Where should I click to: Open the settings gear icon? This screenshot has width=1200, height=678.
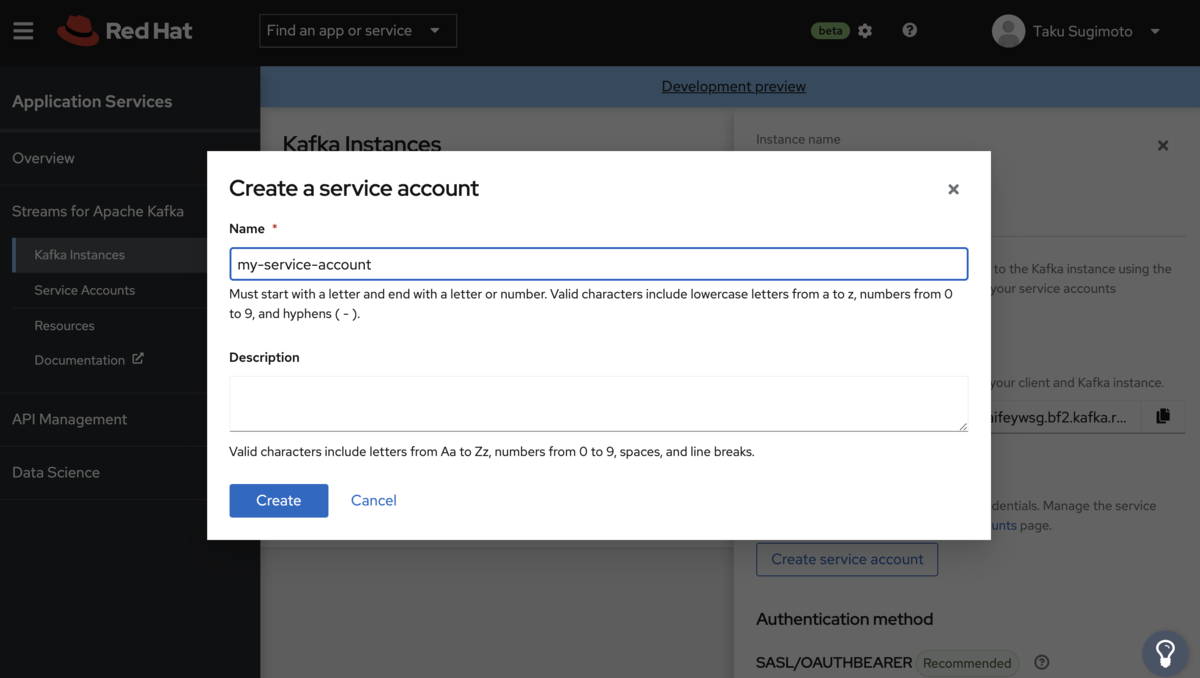coord(865,31)
